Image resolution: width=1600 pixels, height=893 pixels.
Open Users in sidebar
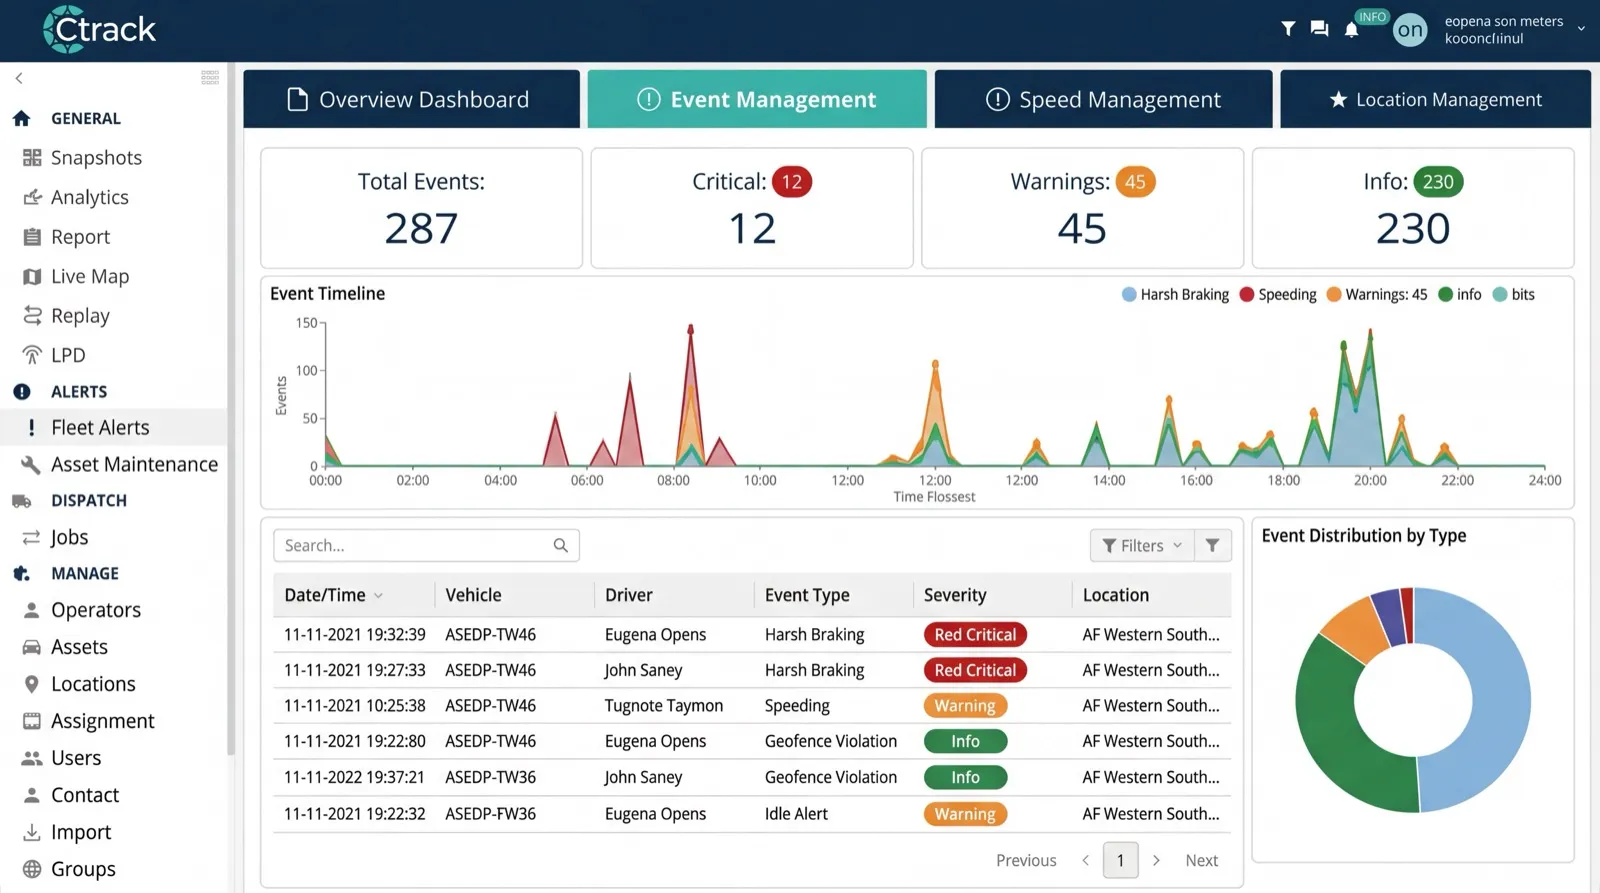coord(76,758)
